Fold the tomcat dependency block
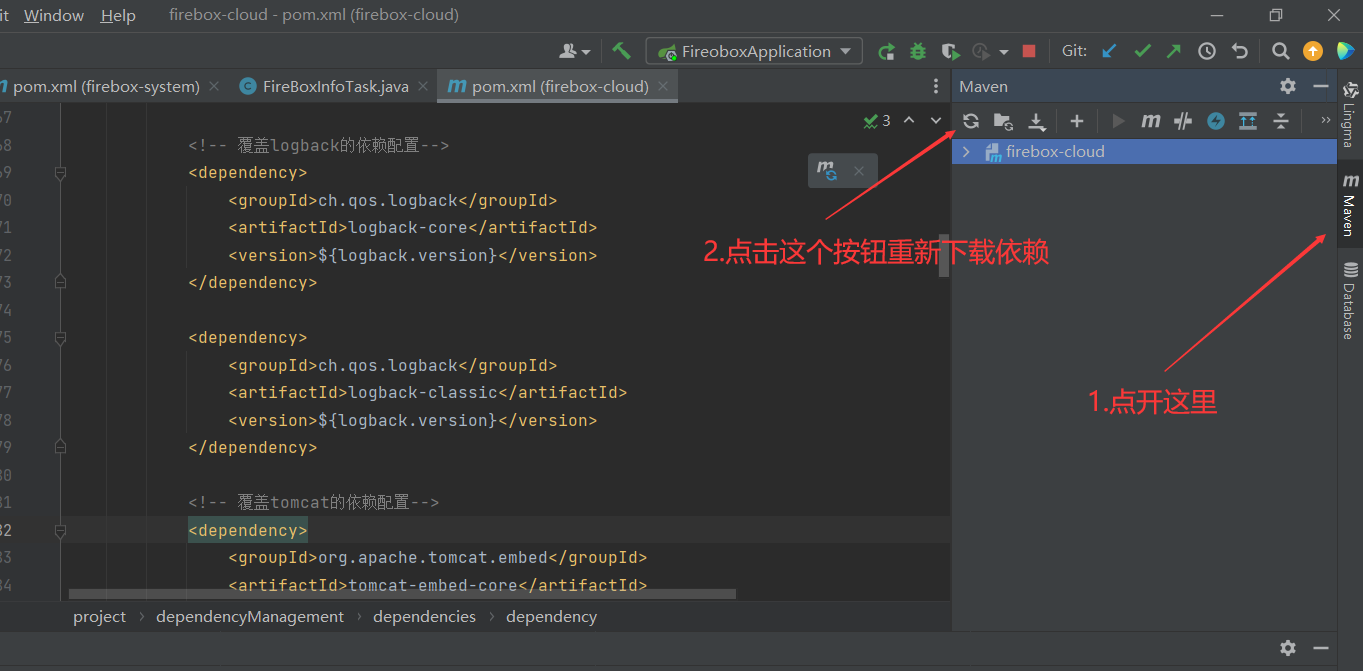Viewport: 1363px width, 671px height. [60, 530]
